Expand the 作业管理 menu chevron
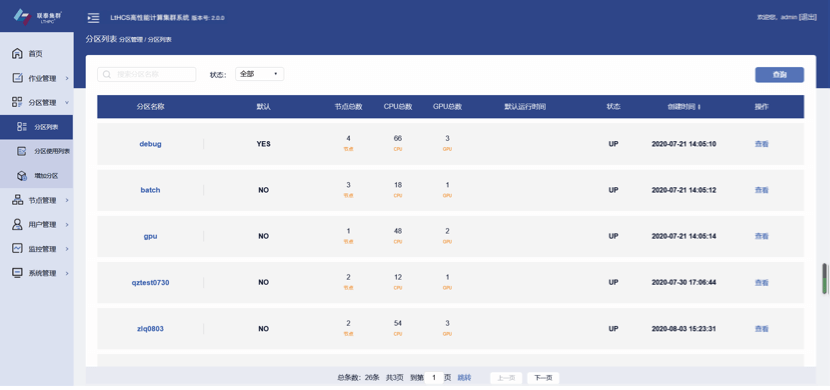Viewport: 830px width, 390px height. click(67, 78)
